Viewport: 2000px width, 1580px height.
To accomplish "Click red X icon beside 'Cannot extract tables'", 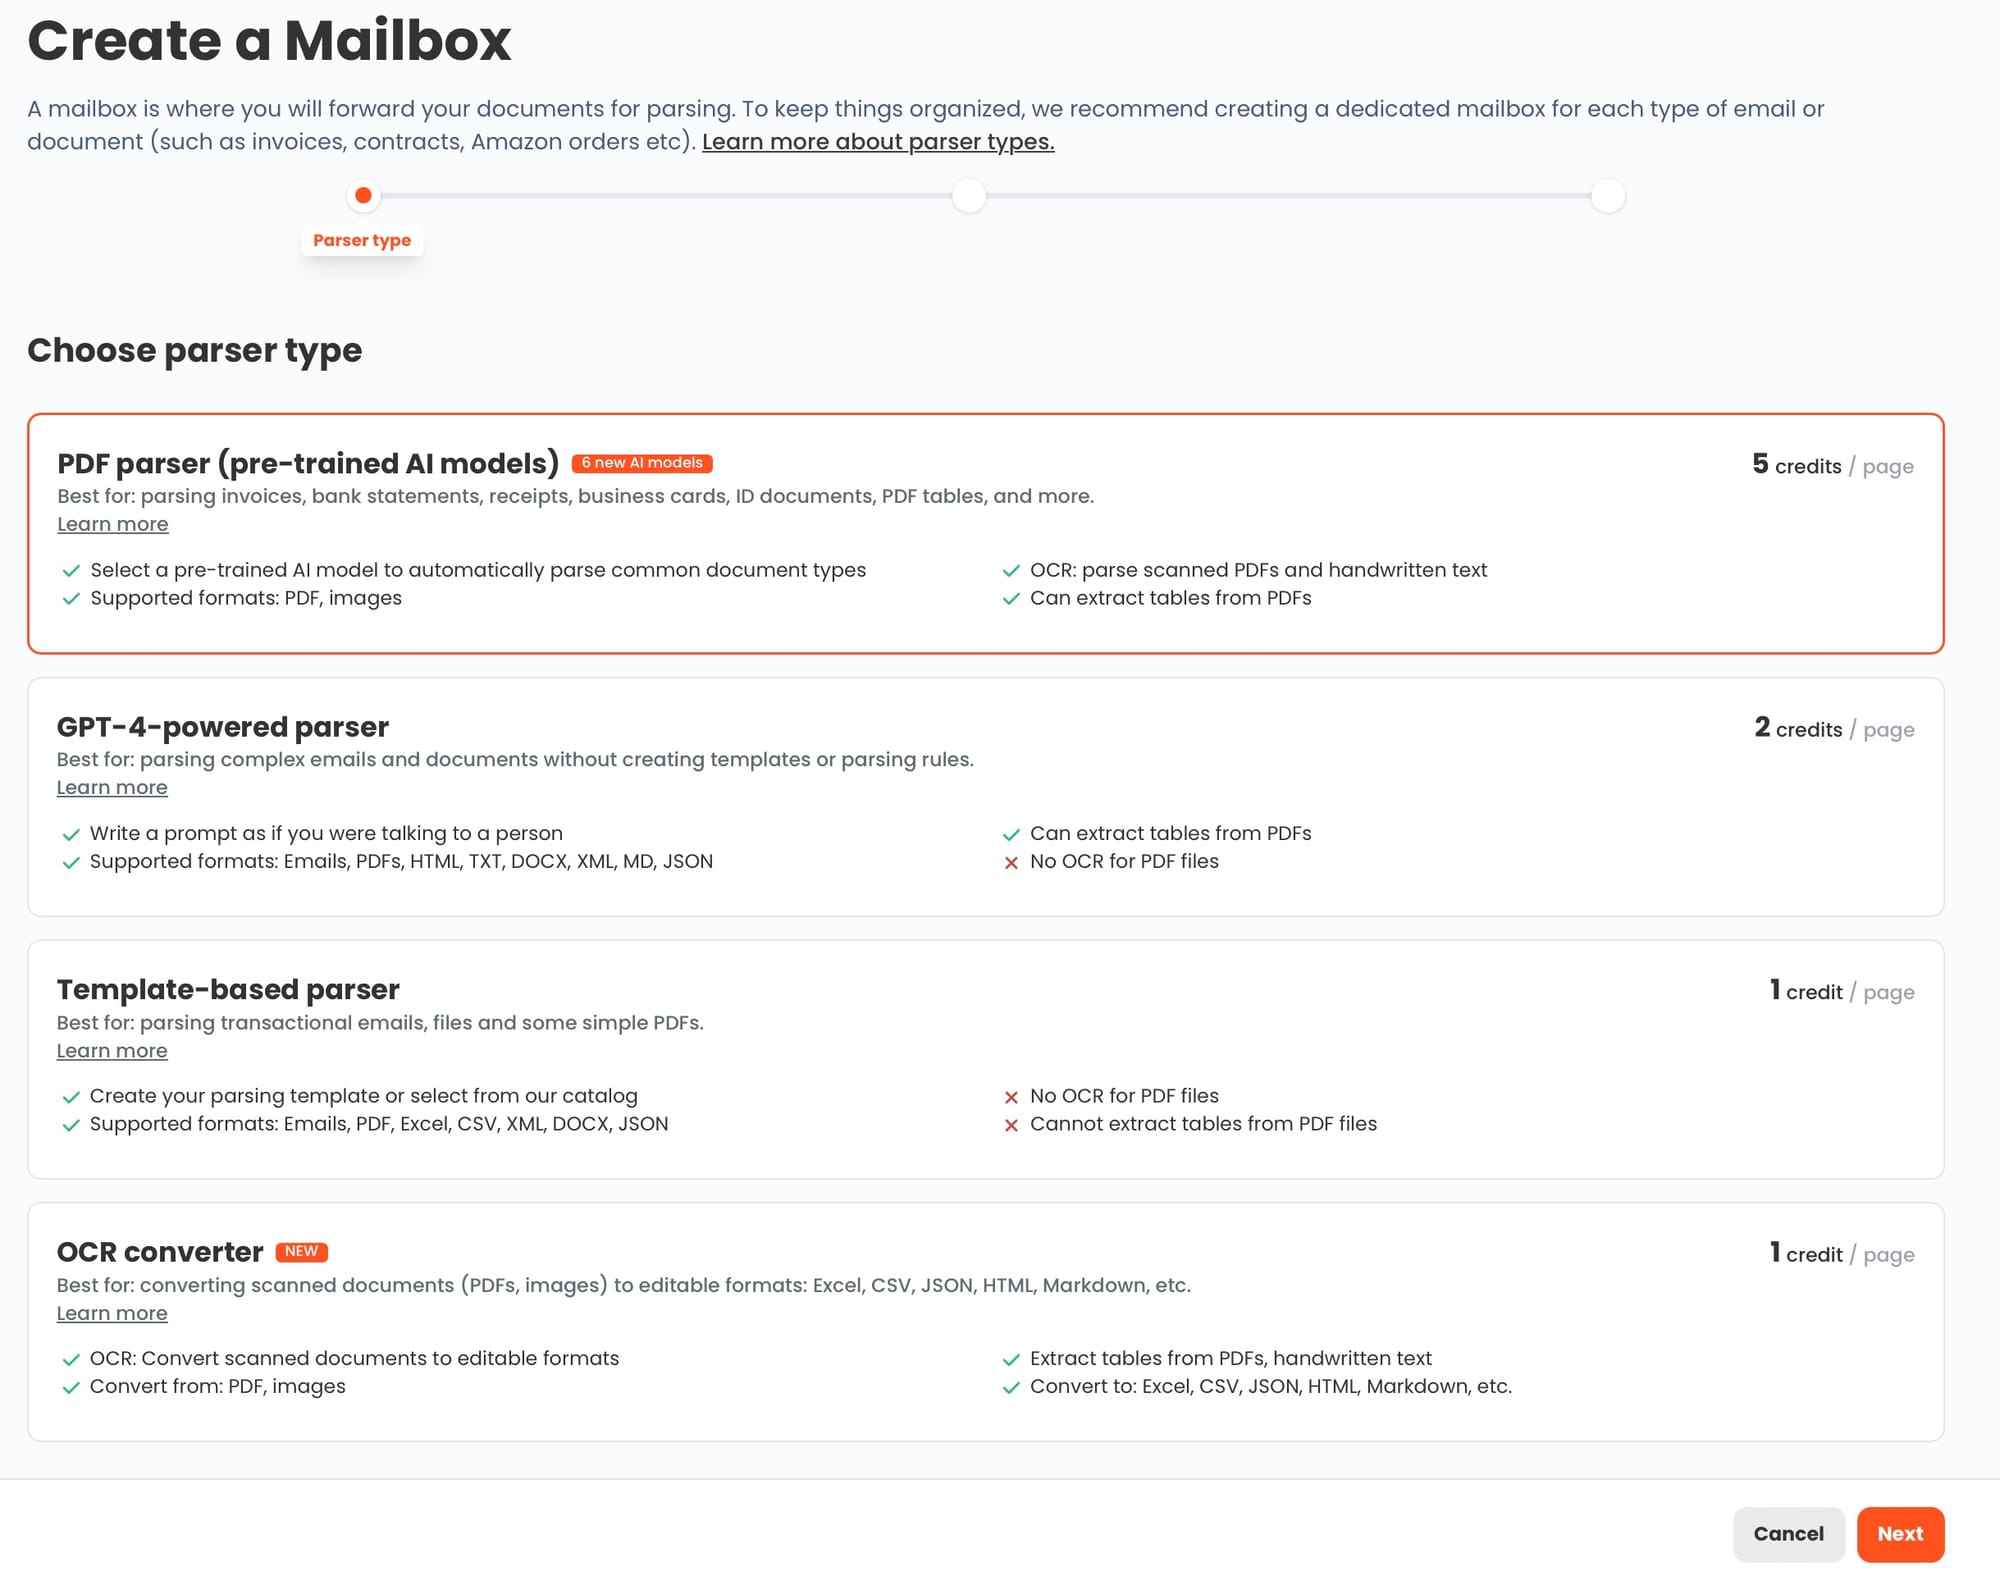I will pyautogui.click(x=1011, y=1125).
